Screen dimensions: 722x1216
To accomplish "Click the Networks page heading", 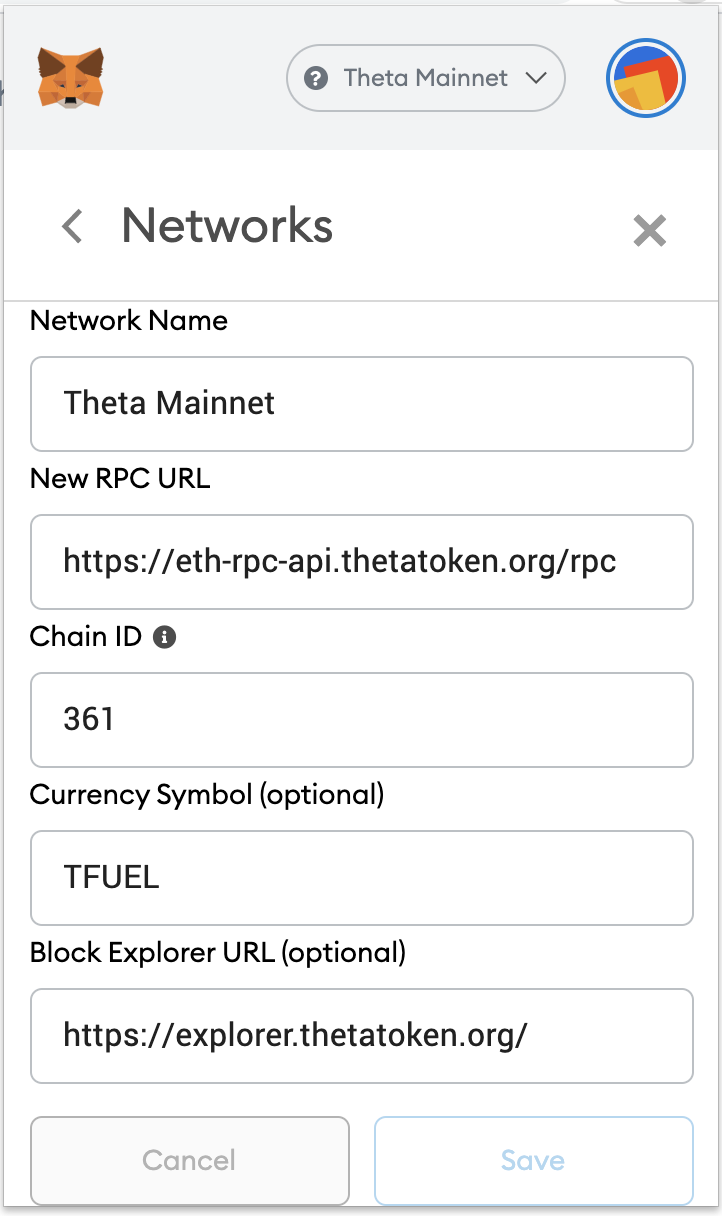I will click(227, 226).
